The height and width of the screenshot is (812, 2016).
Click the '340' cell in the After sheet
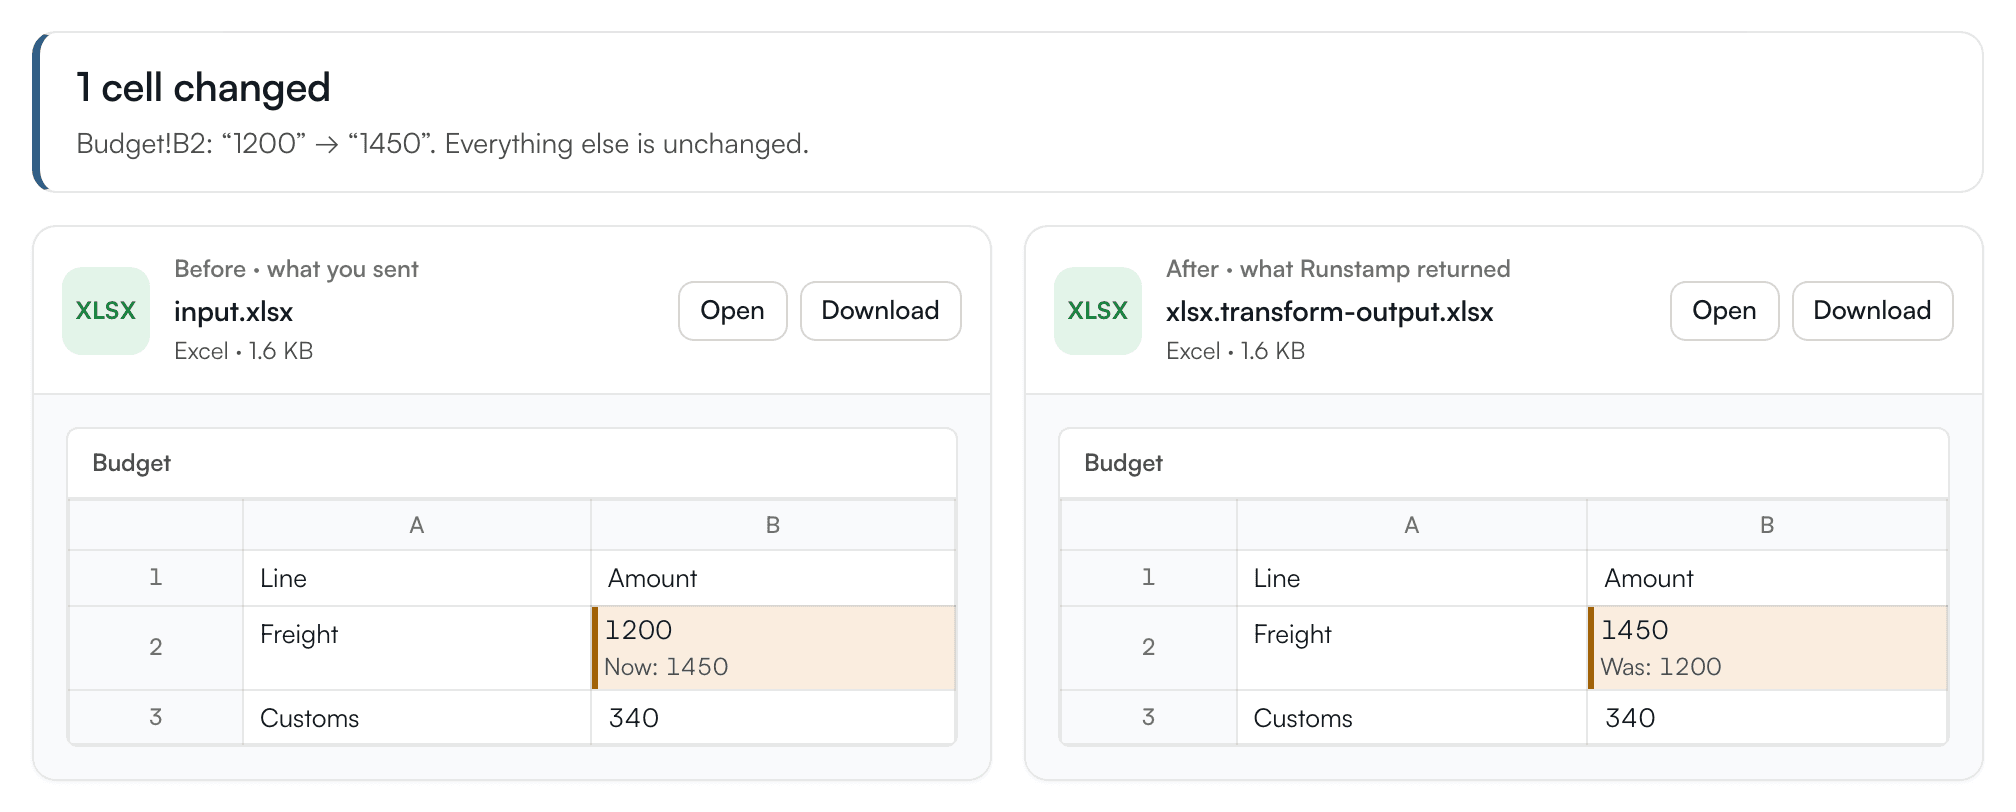coord(1767,717)
